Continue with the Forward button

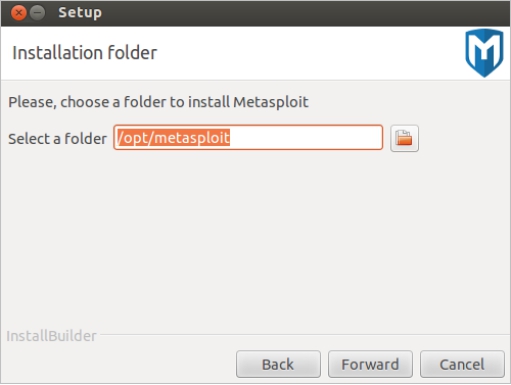point(370,364)
